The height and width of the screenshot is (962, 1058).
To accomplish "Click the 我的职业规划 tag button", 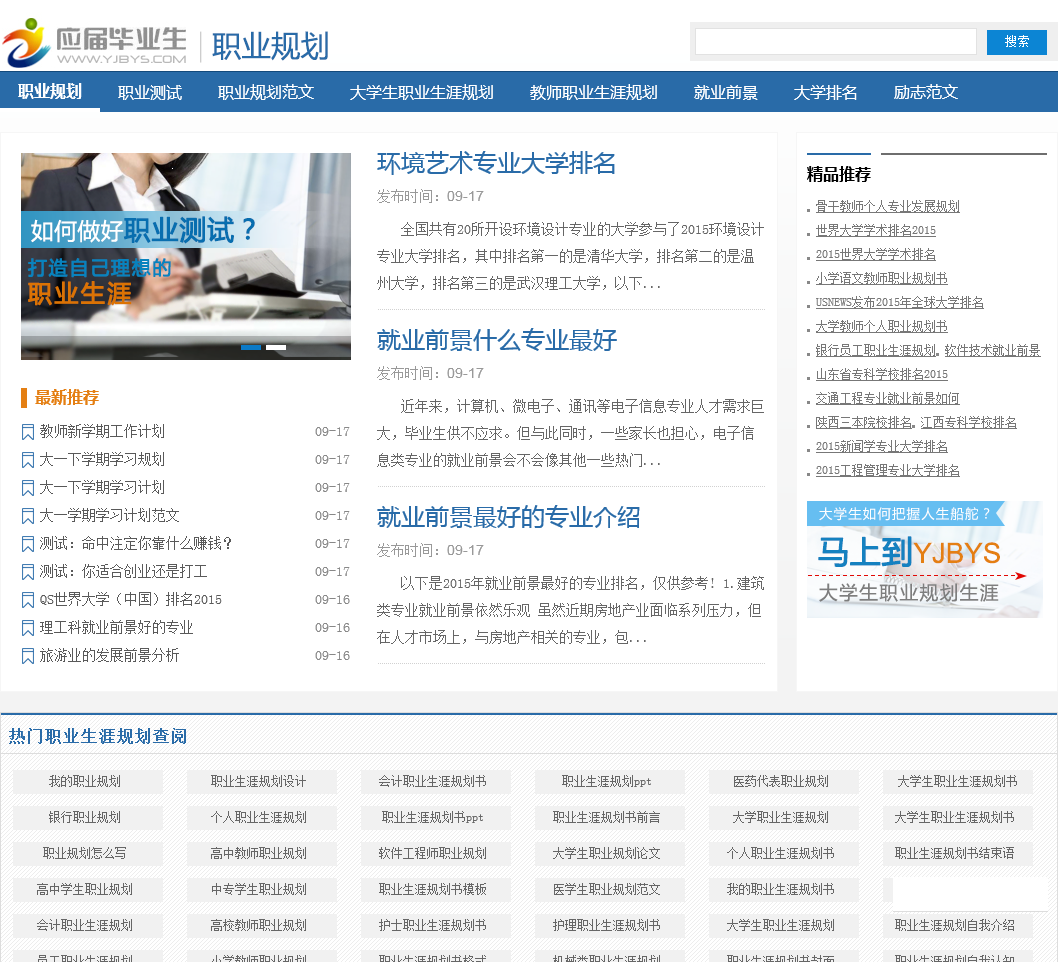I will pos(88,781).
